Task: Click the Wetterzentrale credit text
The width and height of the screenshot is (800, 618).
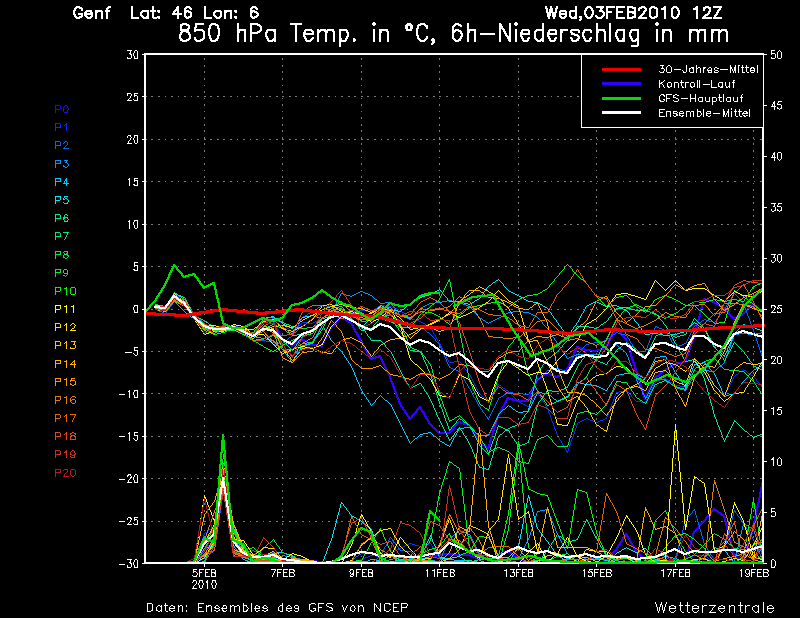Action: pos(714,607)
